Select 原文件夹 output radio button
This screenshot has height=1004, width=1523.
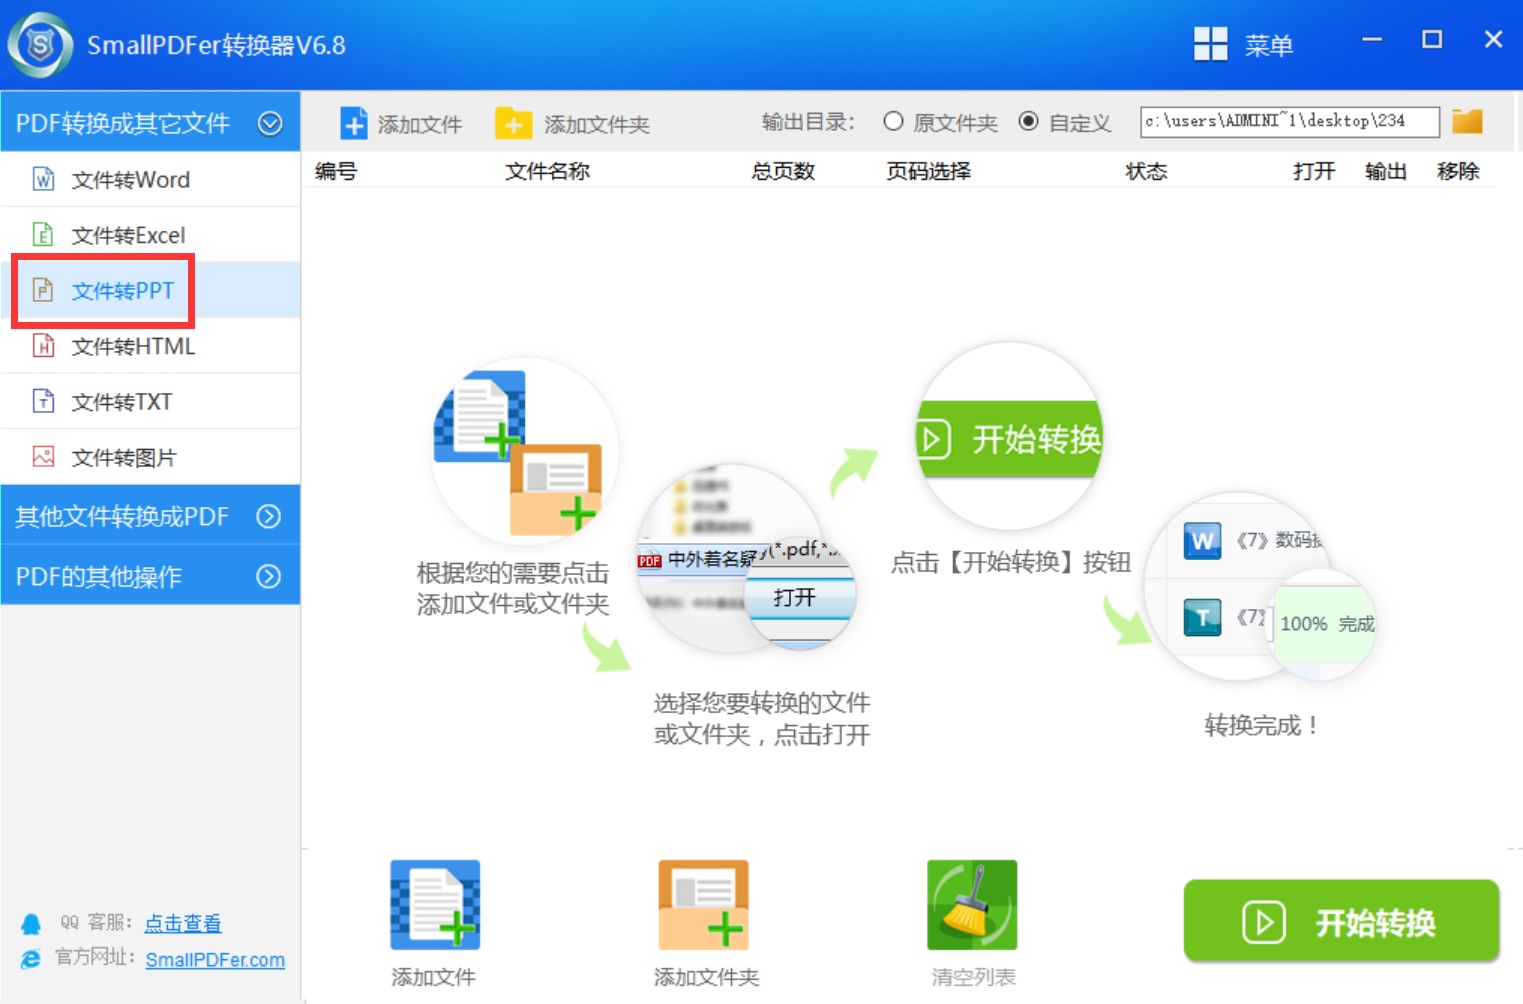coord(893,121)
